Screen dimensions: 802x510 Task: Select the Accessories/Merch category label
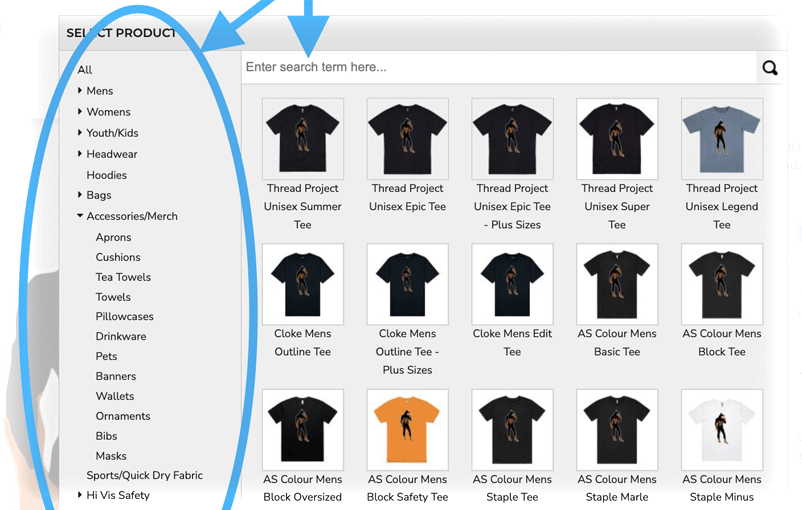click(132, 216)
